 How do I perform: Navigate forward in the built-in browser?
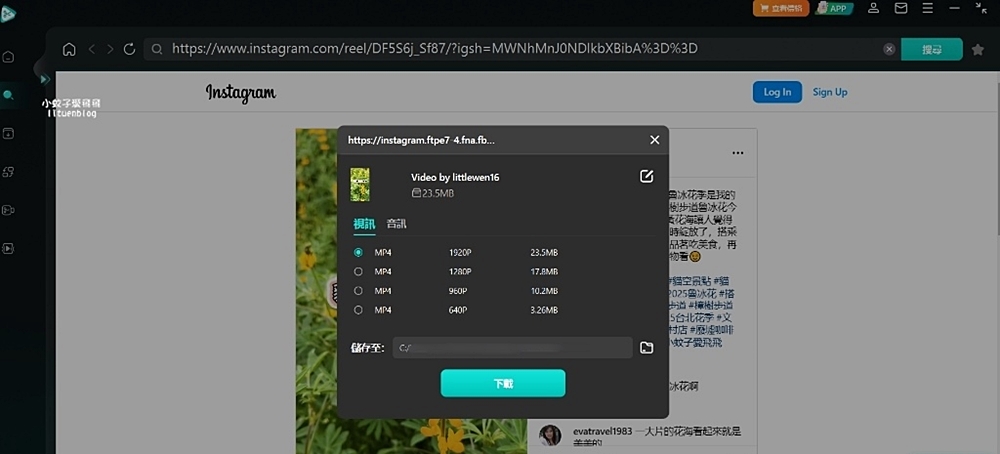(x=110, y=49)
